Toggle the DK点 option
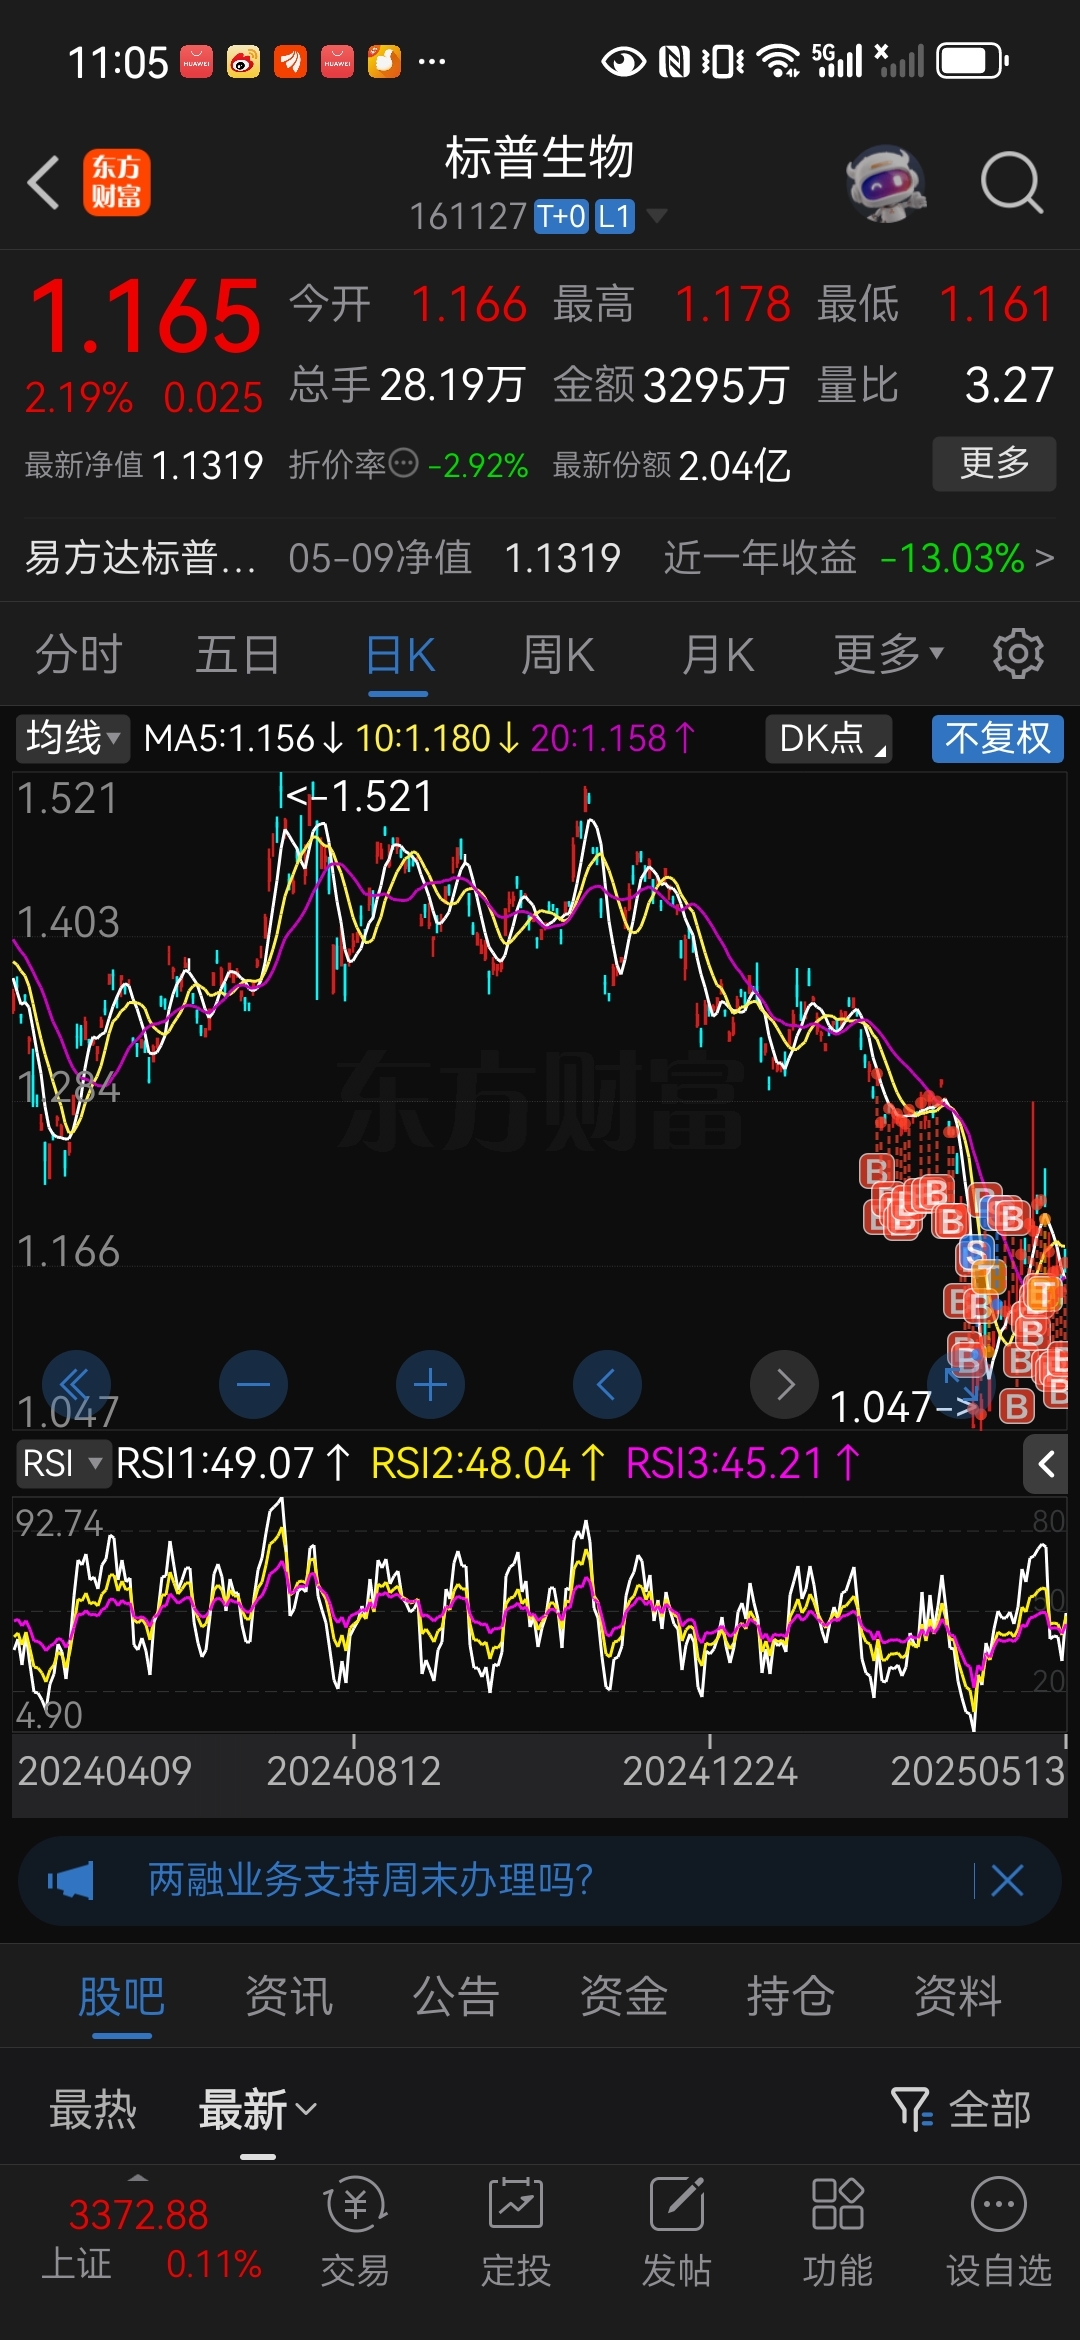Screen dimensions: 1080x2340 [829, 739]
